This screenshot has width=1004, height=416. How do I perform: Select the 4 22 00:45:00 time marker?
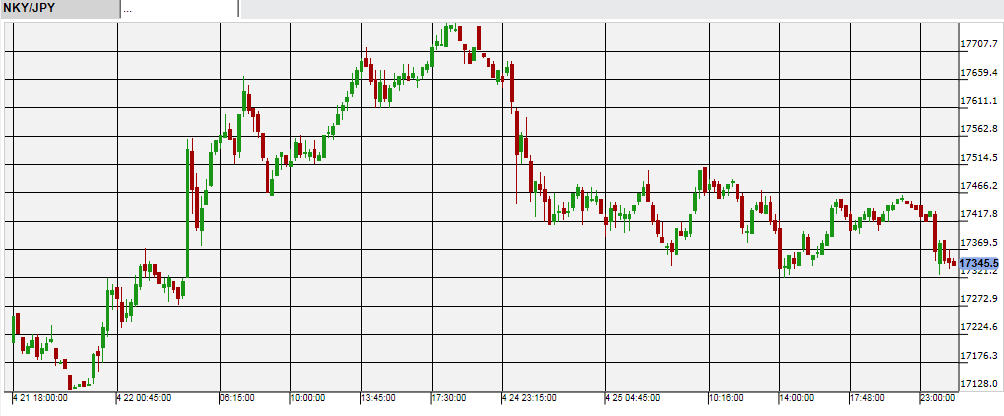coord(146,398)
